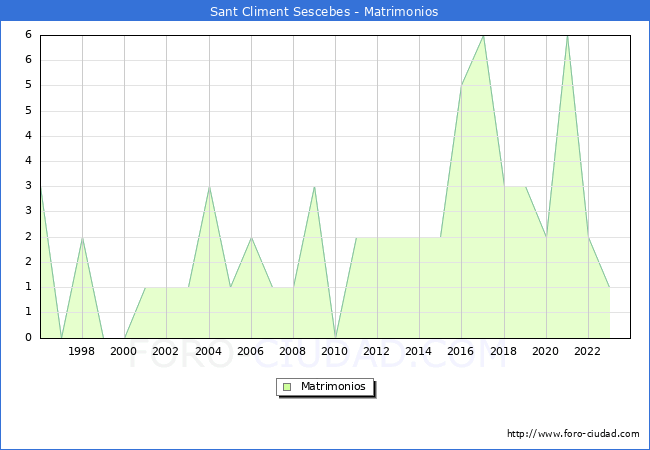Image resolution: width=650 pixels, height=450 pixels.
Task: Click the 1998 peak at value 2
Action: (82, 237)
